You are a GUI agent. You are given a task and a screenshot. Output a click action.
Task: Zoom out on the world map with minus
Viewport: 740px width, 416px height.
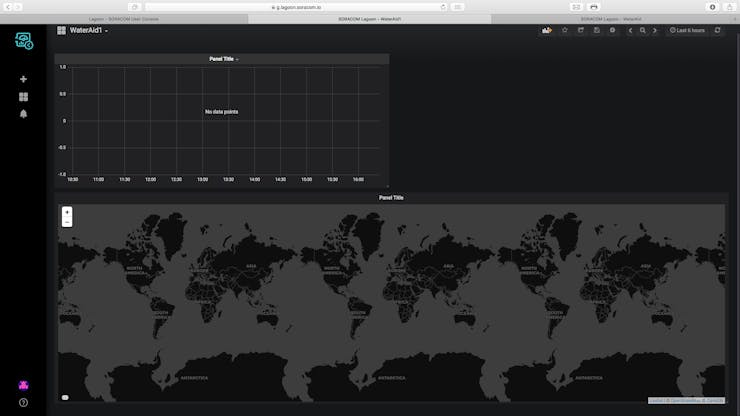[67, 222]
